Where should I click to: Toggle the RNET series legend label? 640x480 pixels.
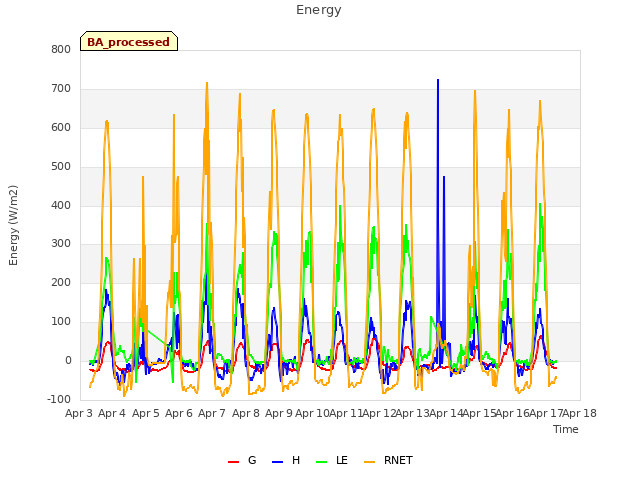398,460
